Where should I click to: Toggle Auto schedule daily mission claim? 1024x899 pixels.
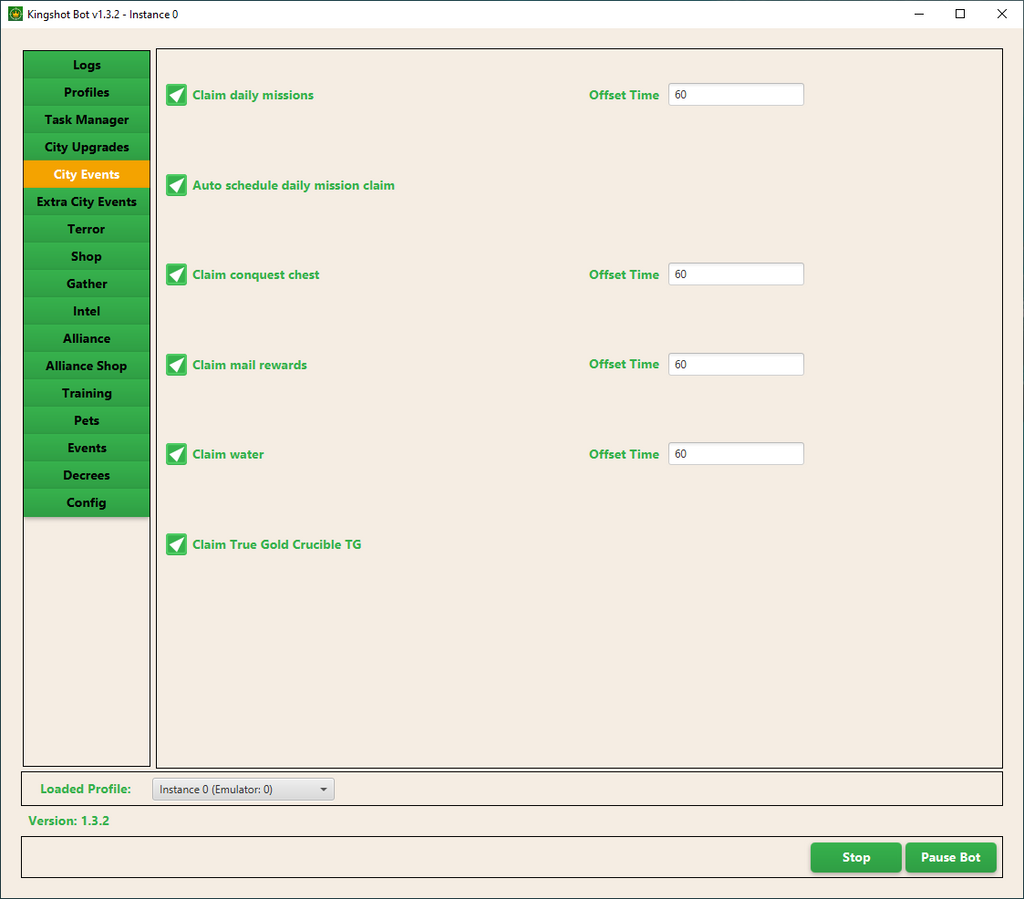coord(177,185)
